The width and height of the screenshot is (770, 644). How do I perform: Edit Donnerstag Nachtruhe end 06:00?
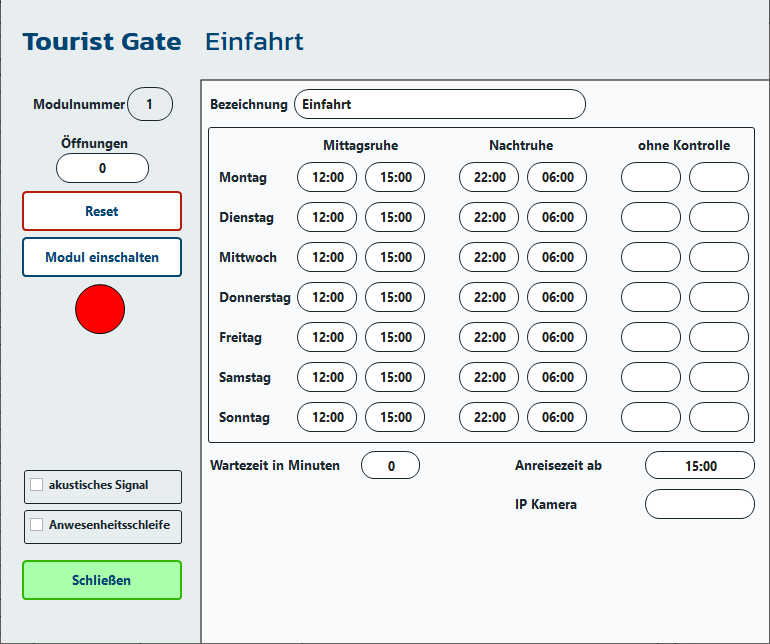[x=557, y=297]
